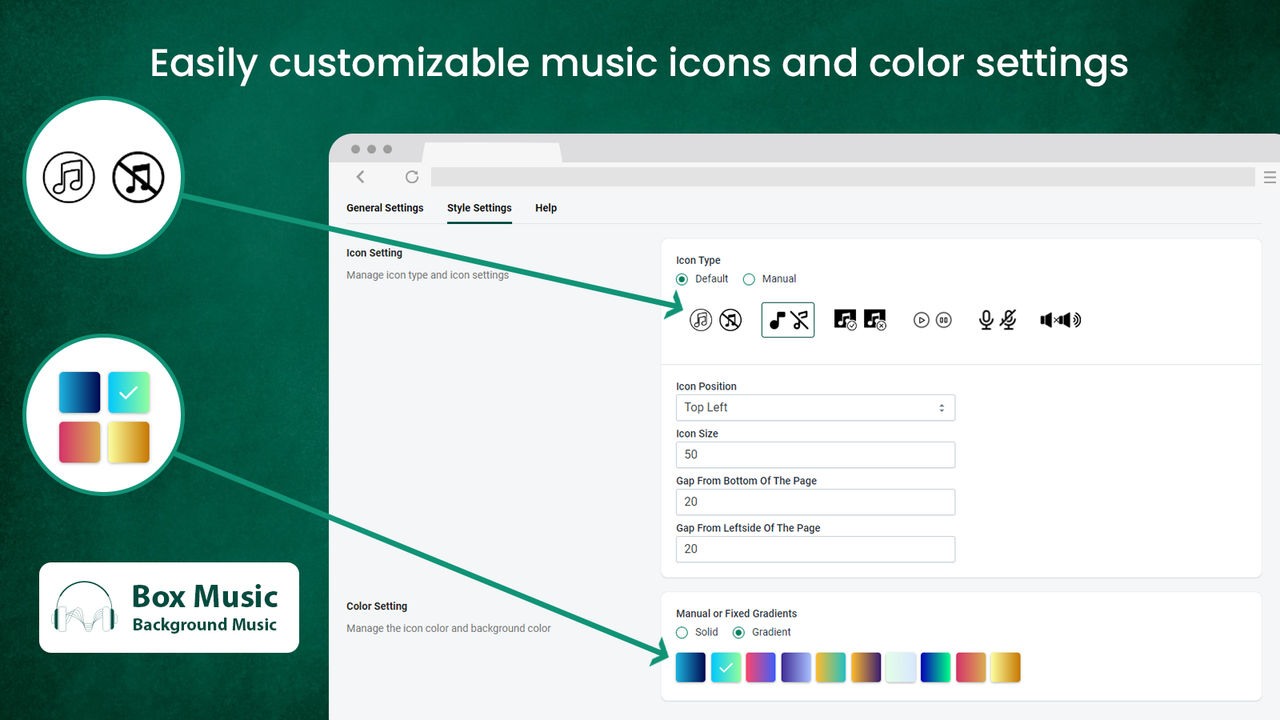Pick the music square check/cross icon set
The image size is (1280, 720).
pyautogui.click(x=860, y=320)
